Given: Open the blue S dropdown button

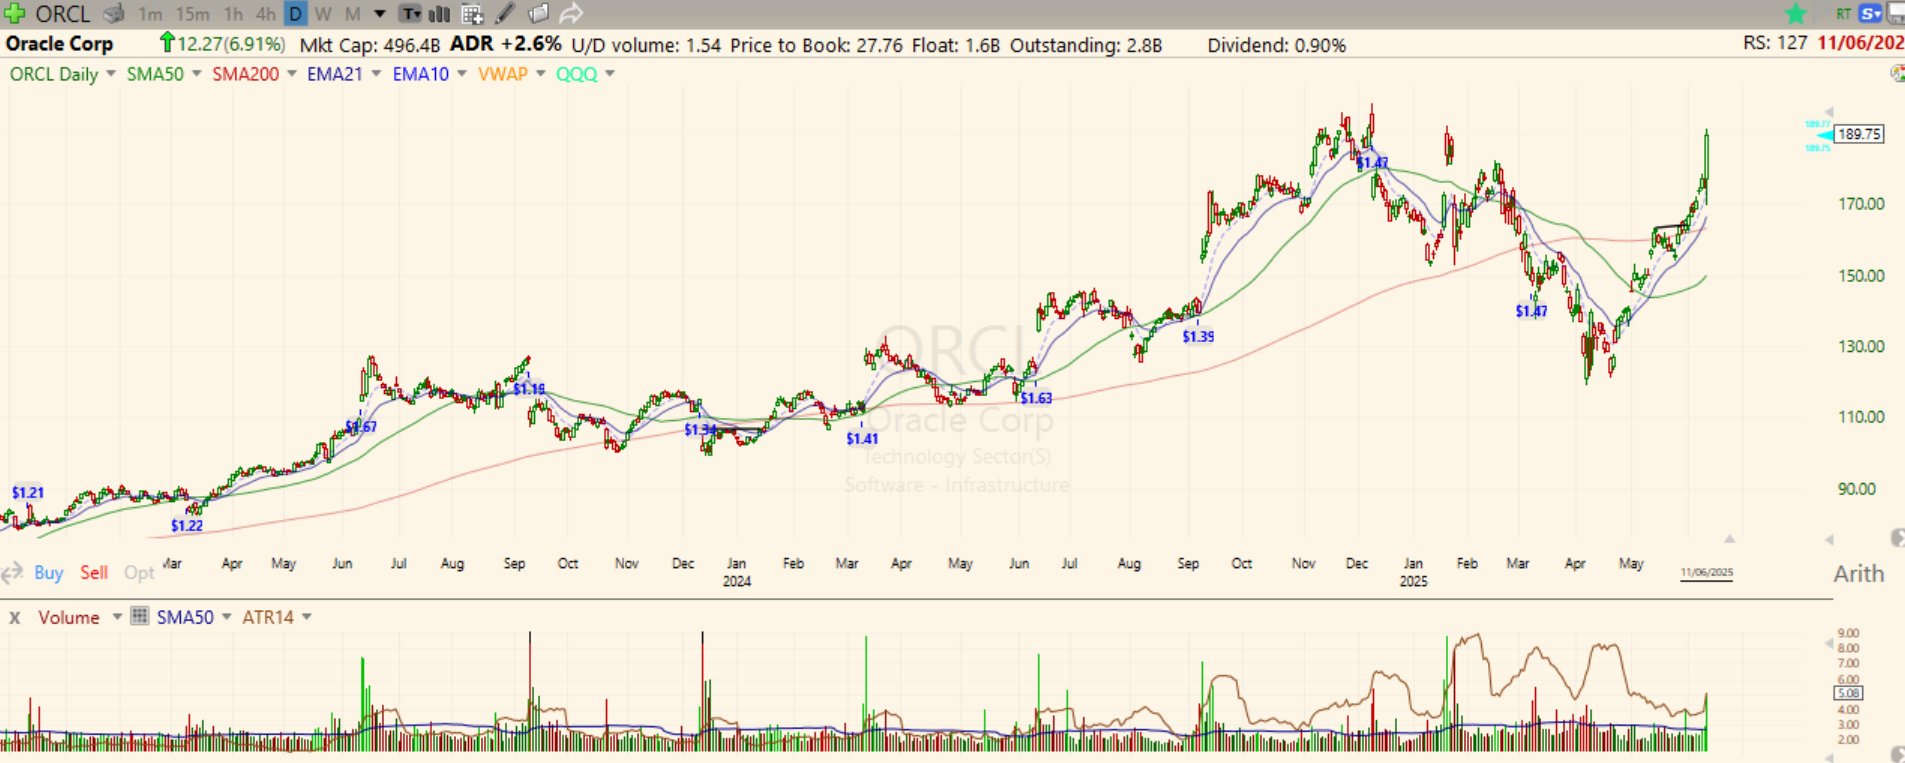Looking at the screenshot, I should [1870, 14].
